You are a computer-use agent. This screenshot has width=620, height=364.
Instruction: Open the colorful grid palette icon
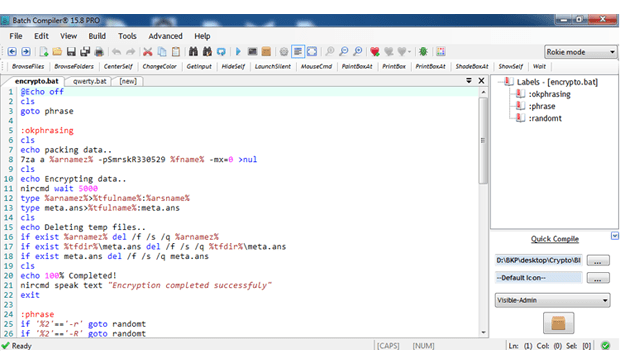tap(440, 52)
